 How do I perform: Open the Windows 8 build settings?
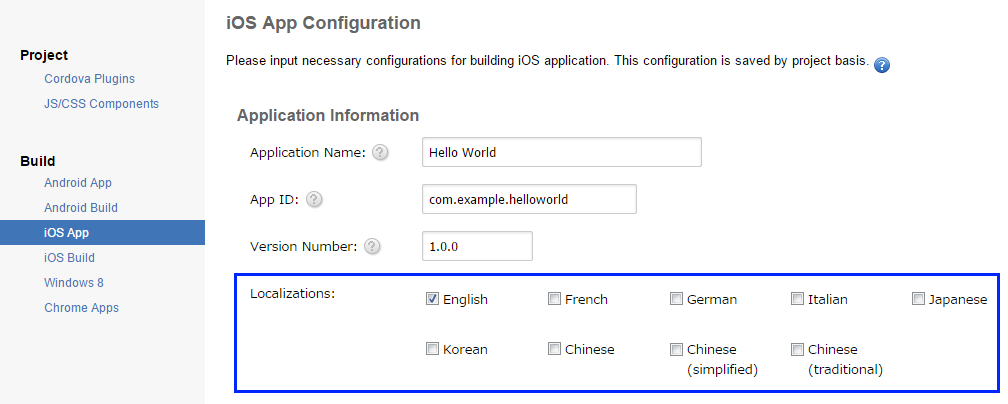pos(73,283)
